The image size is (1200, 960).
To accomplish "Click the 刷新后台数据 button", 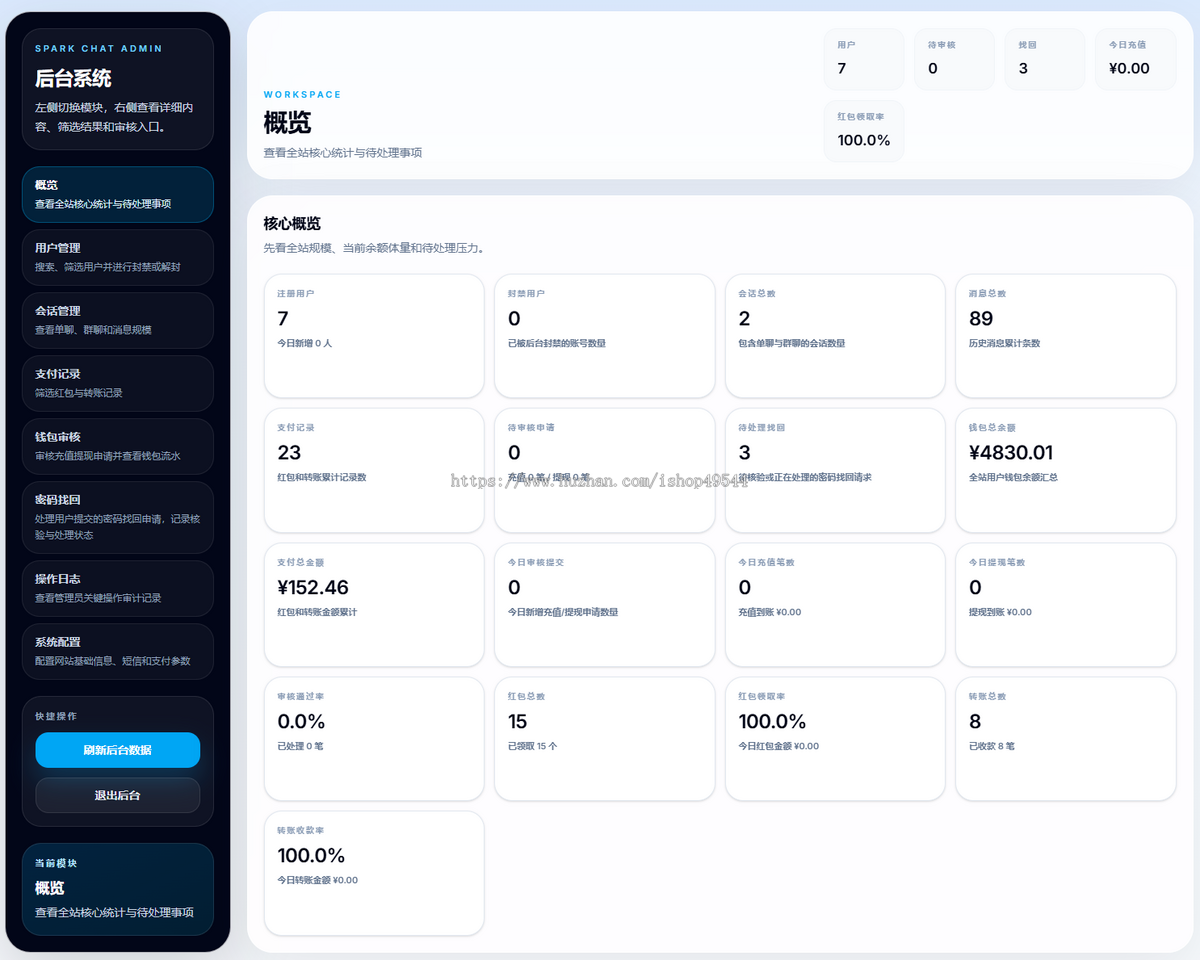I will coord(118,750).
